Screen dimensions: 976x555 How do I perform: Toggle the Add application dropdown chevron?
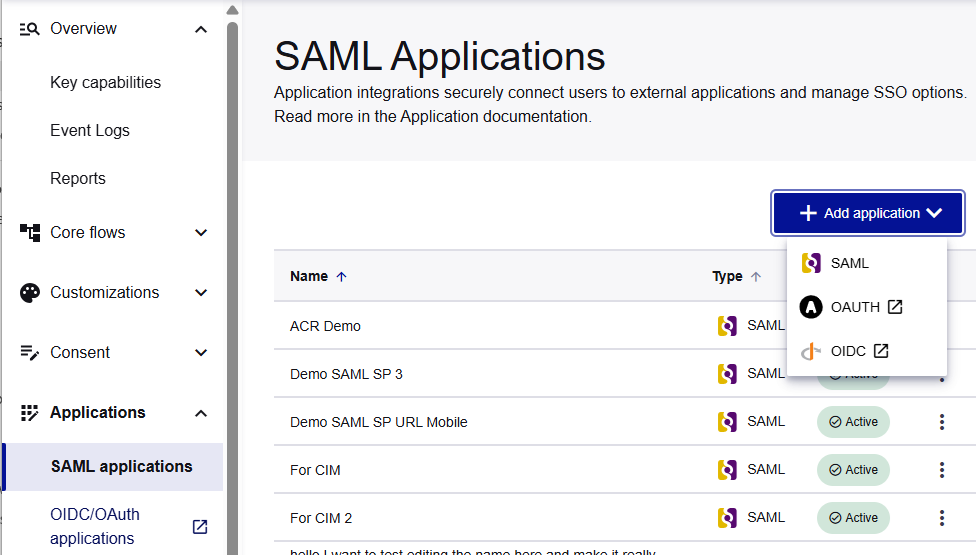tap(934, 213)
